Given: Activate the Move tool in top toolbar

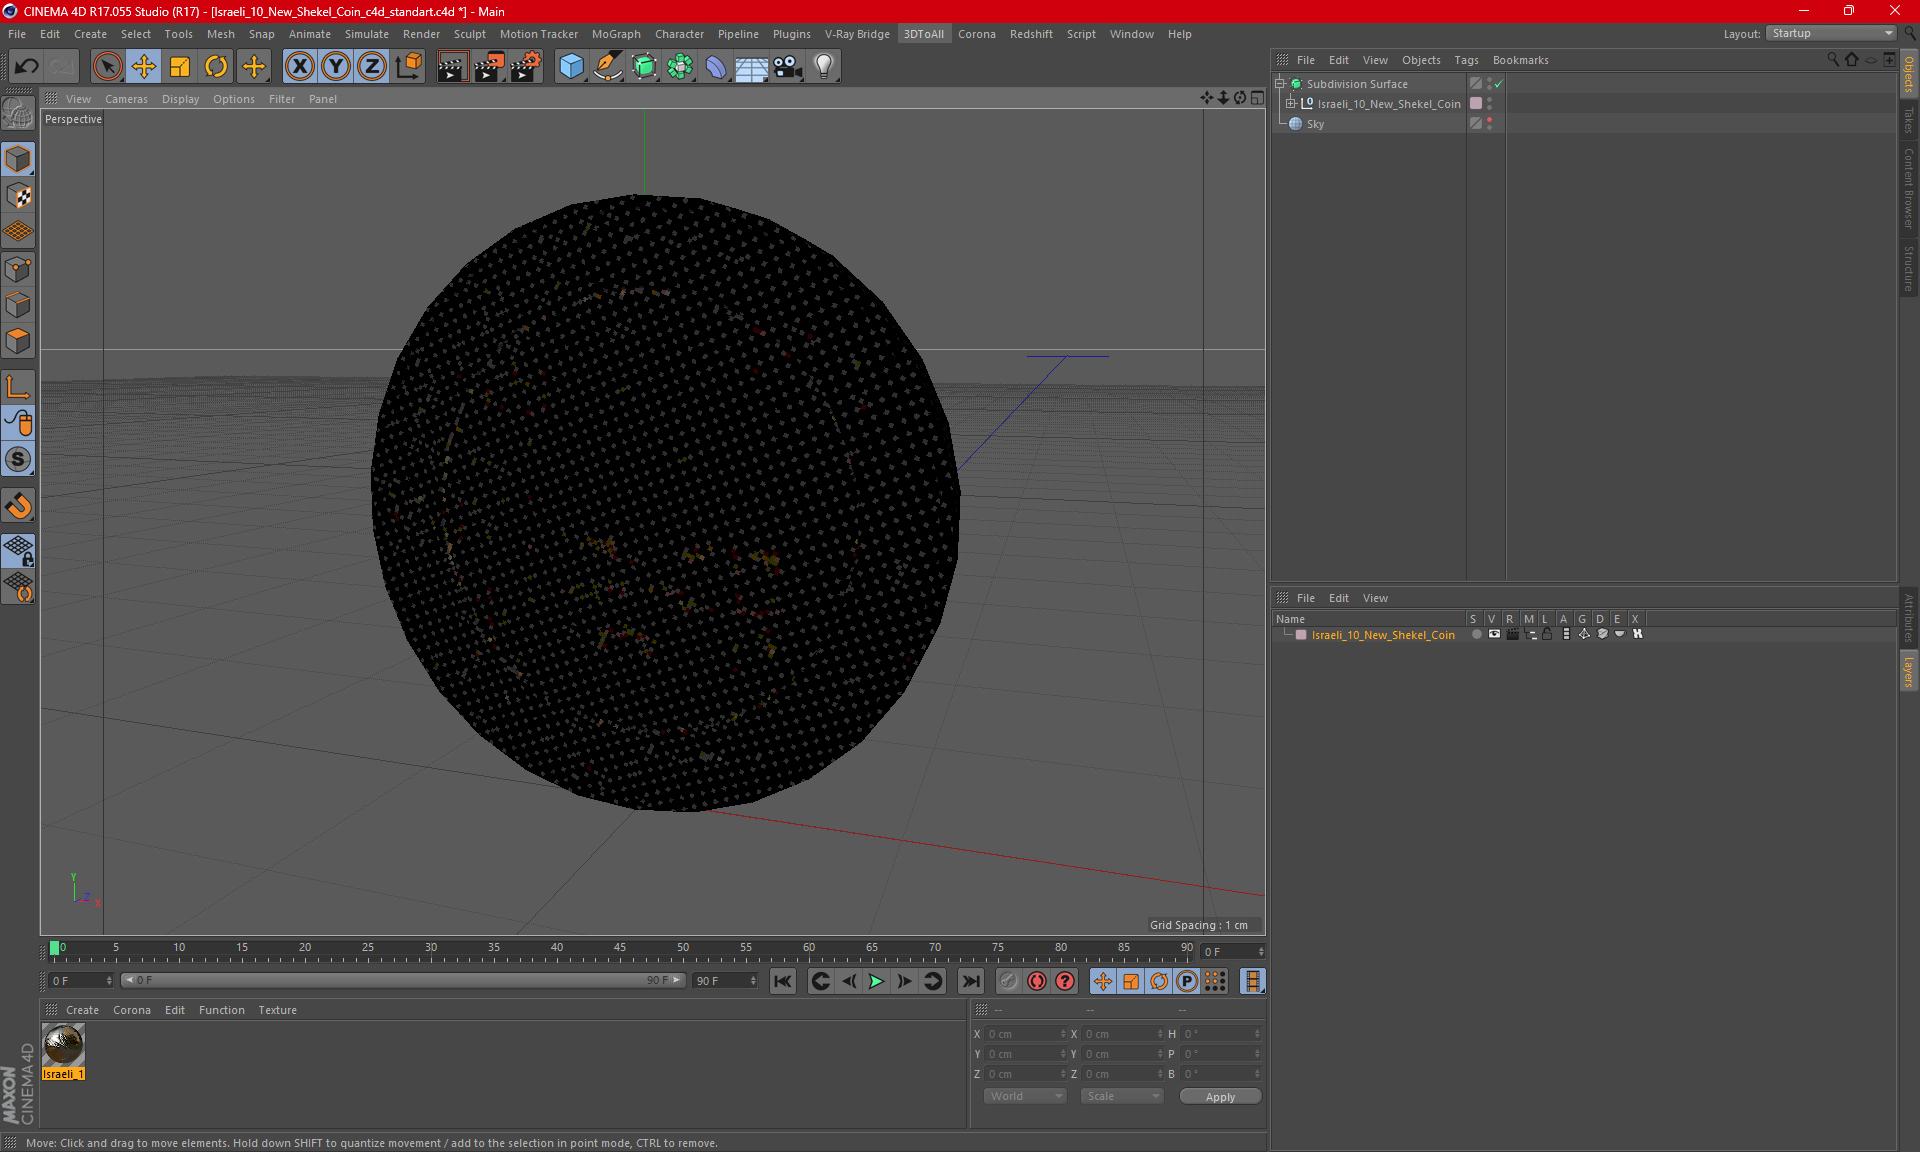Looking at the screenshot, I should point(144,67).
